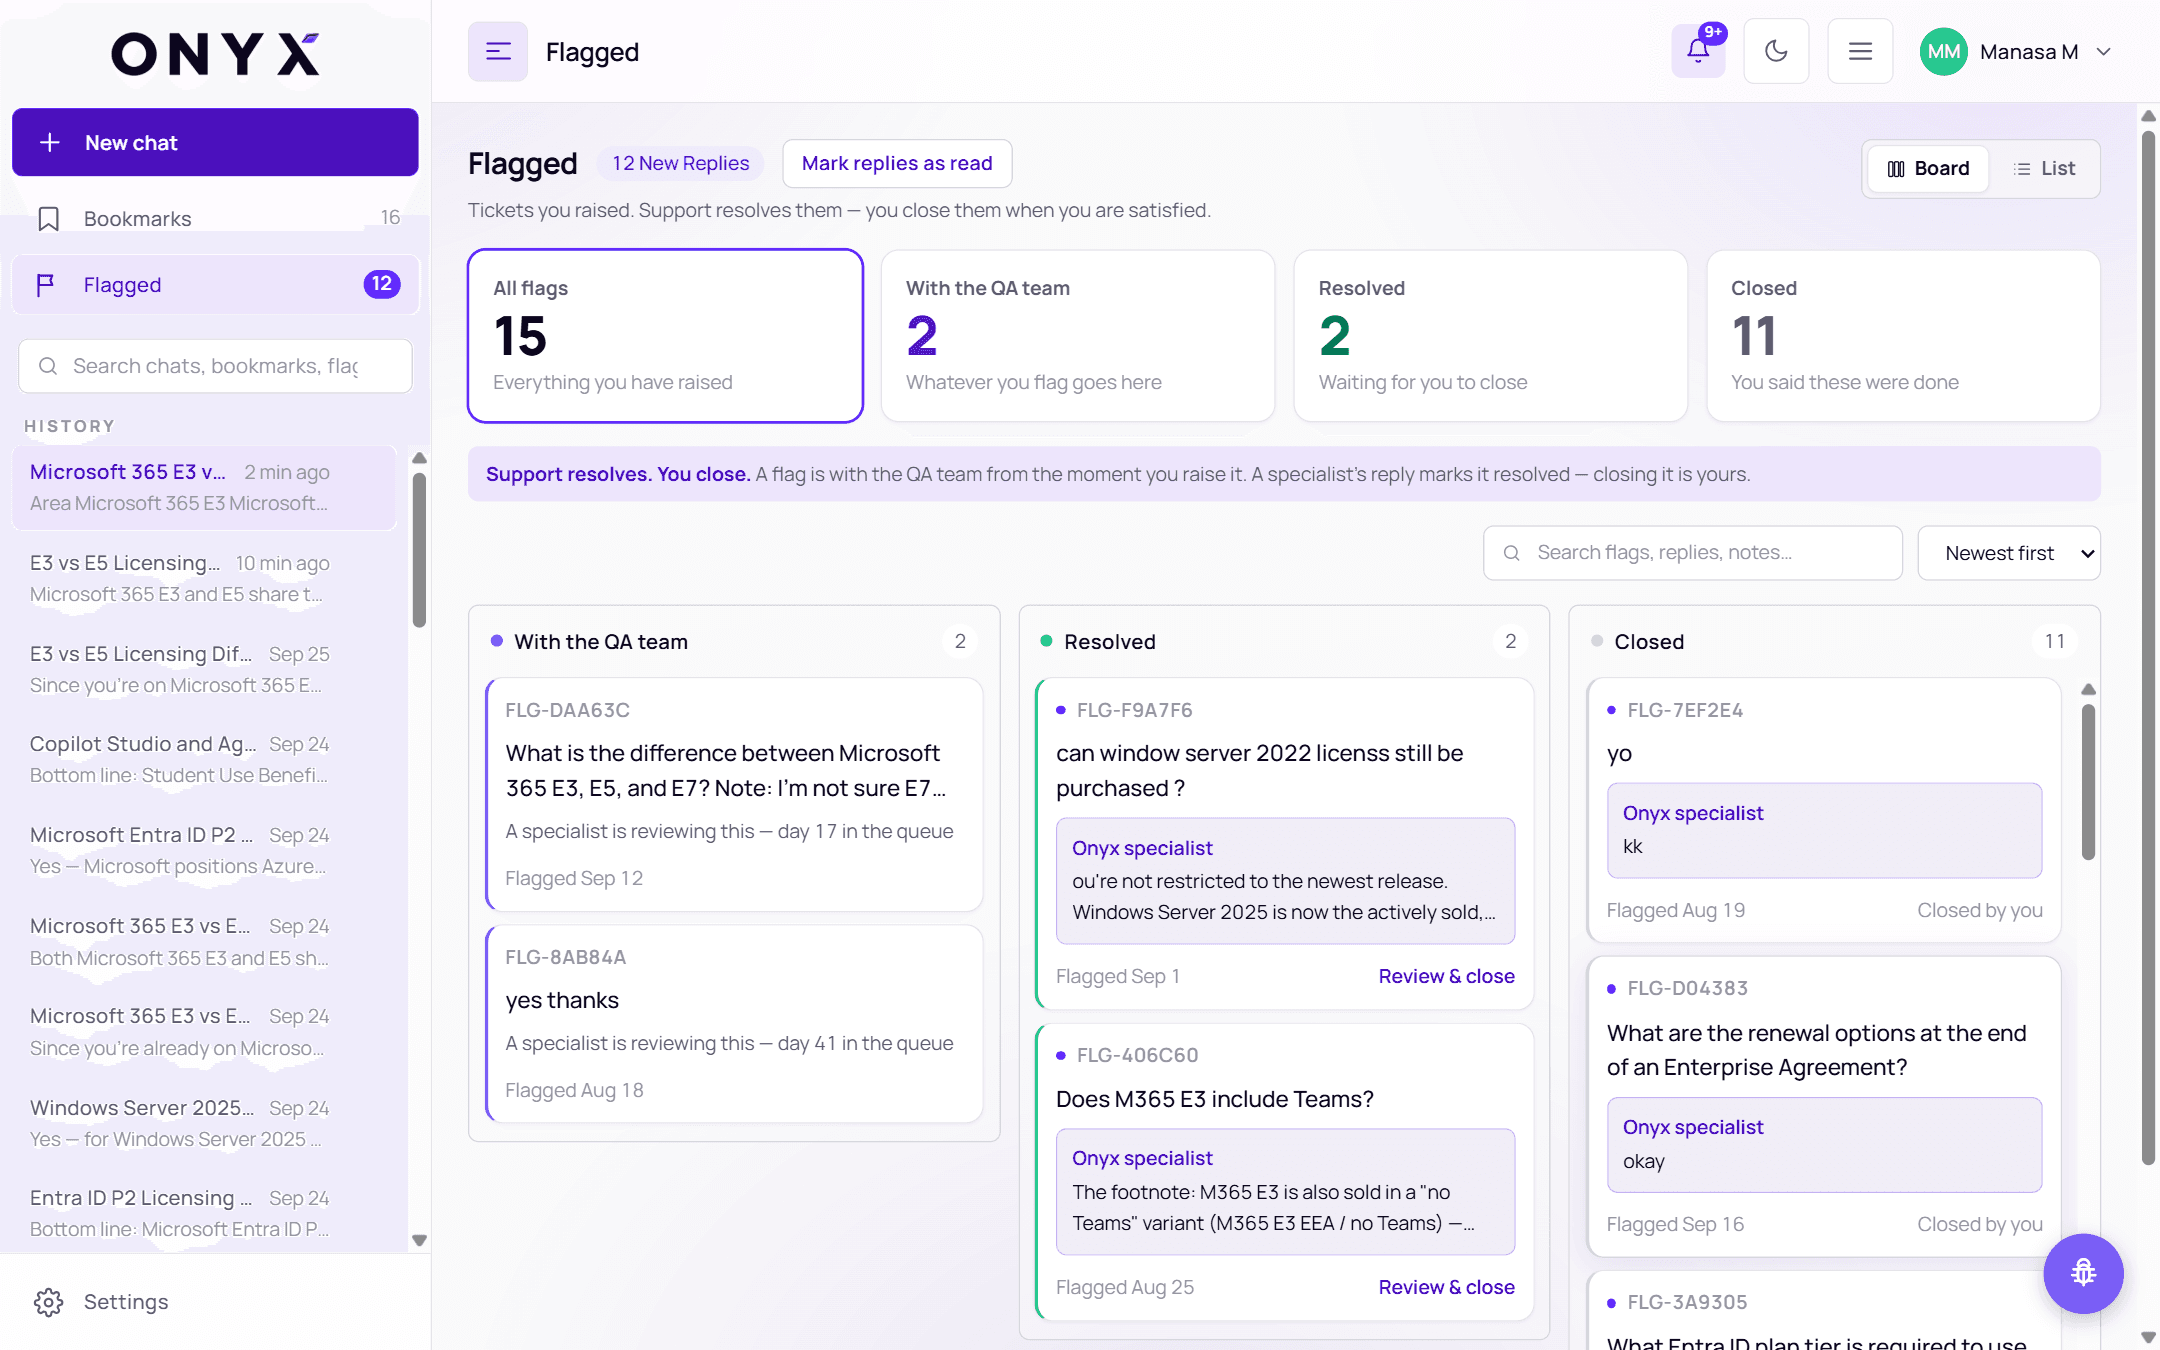Click the flag icon in the sidebar
Image resolution: width=2160 pixels, height=1350 pixels.
(45, 285)
